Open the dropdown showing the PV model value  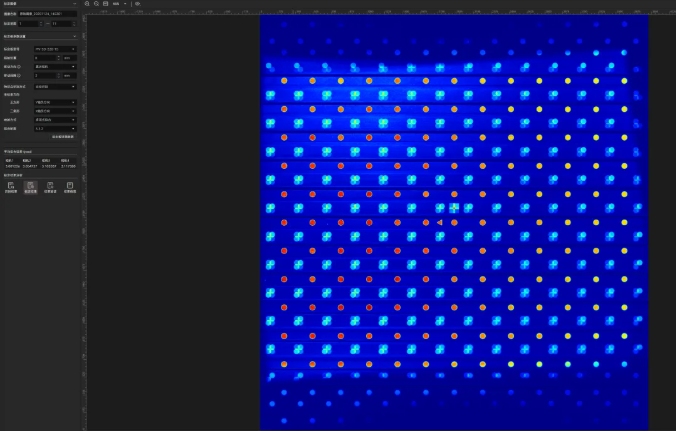point(54,48)
